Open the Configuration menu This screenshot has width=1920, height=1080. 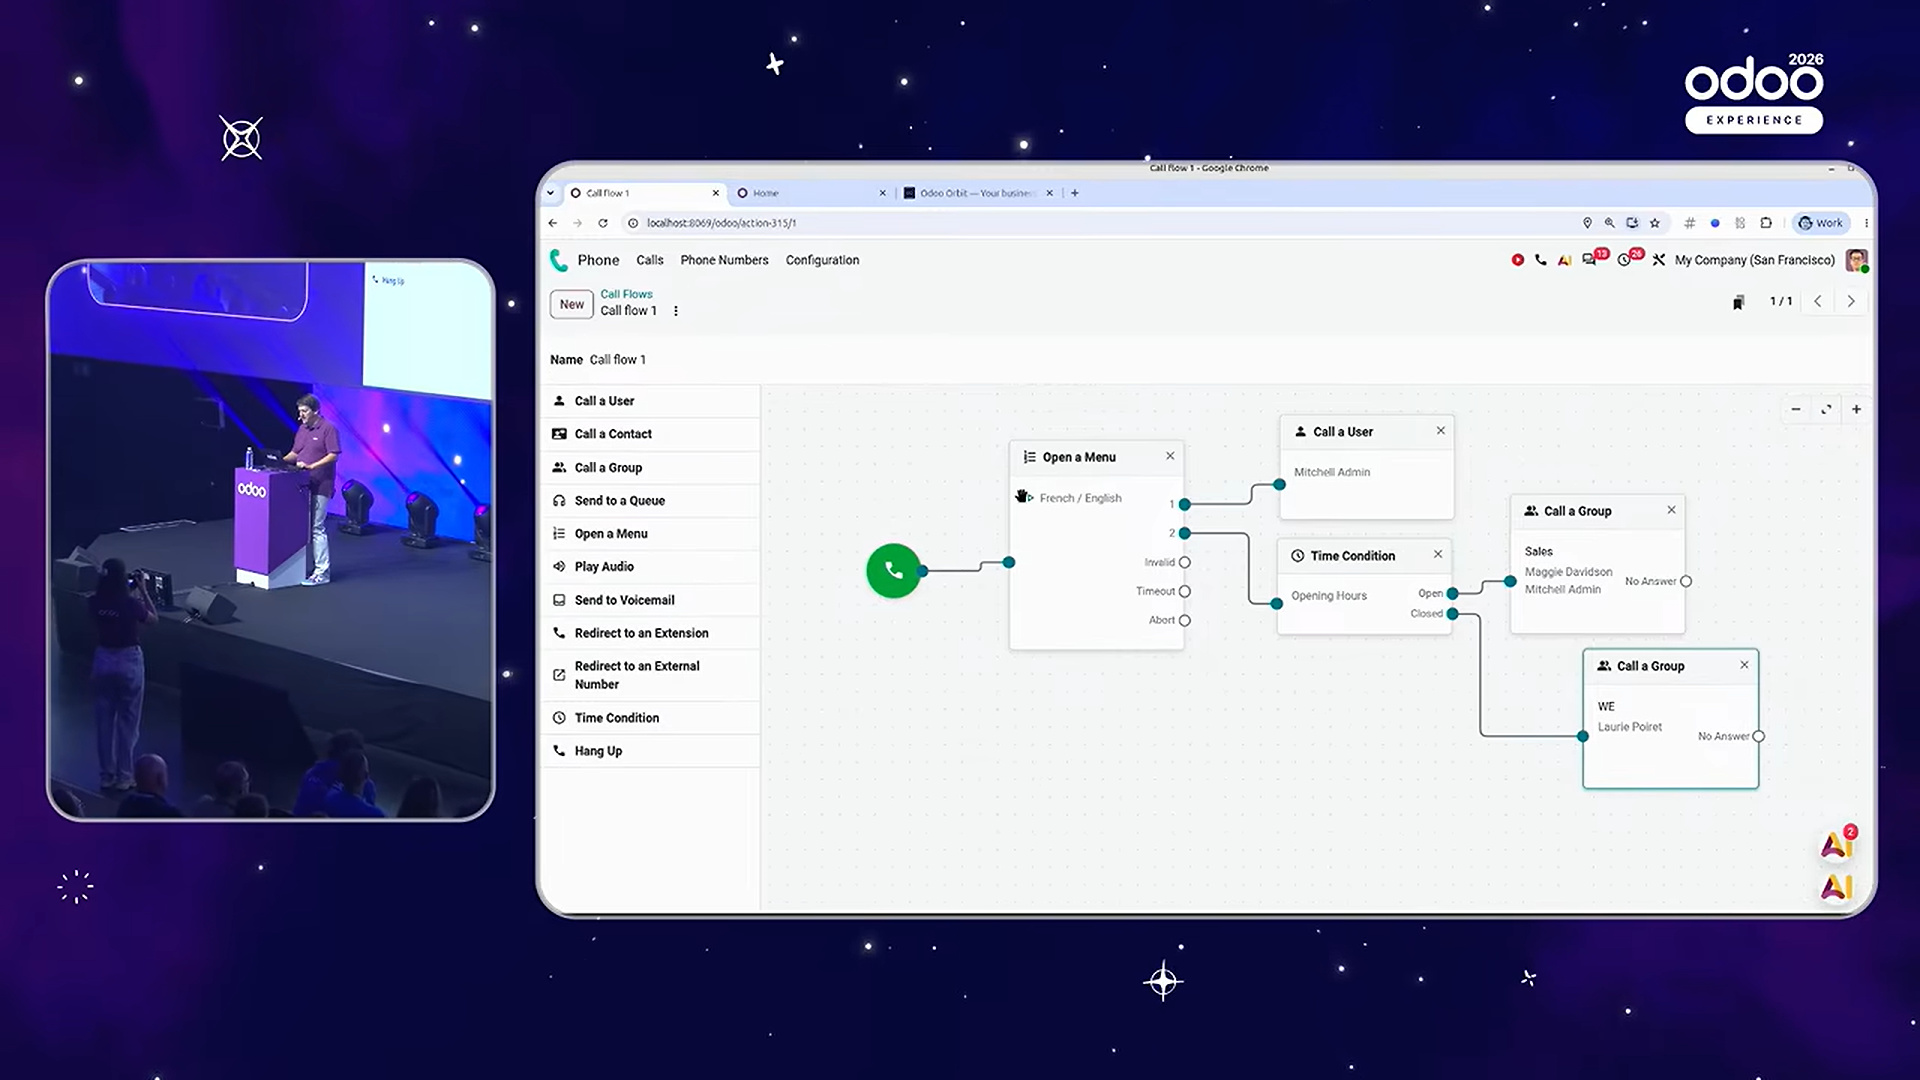point(822,260)
